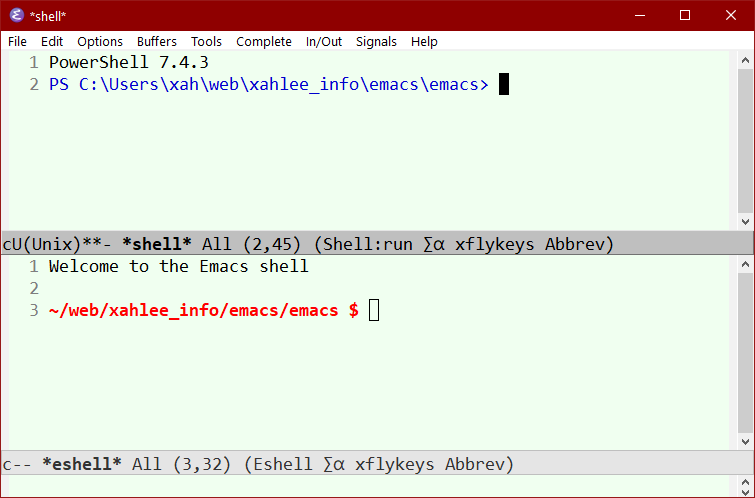755x498 pixels.
Task: Click the red ~/web/xahlee_info eshell prompt
Action: (x=204, y=310)
